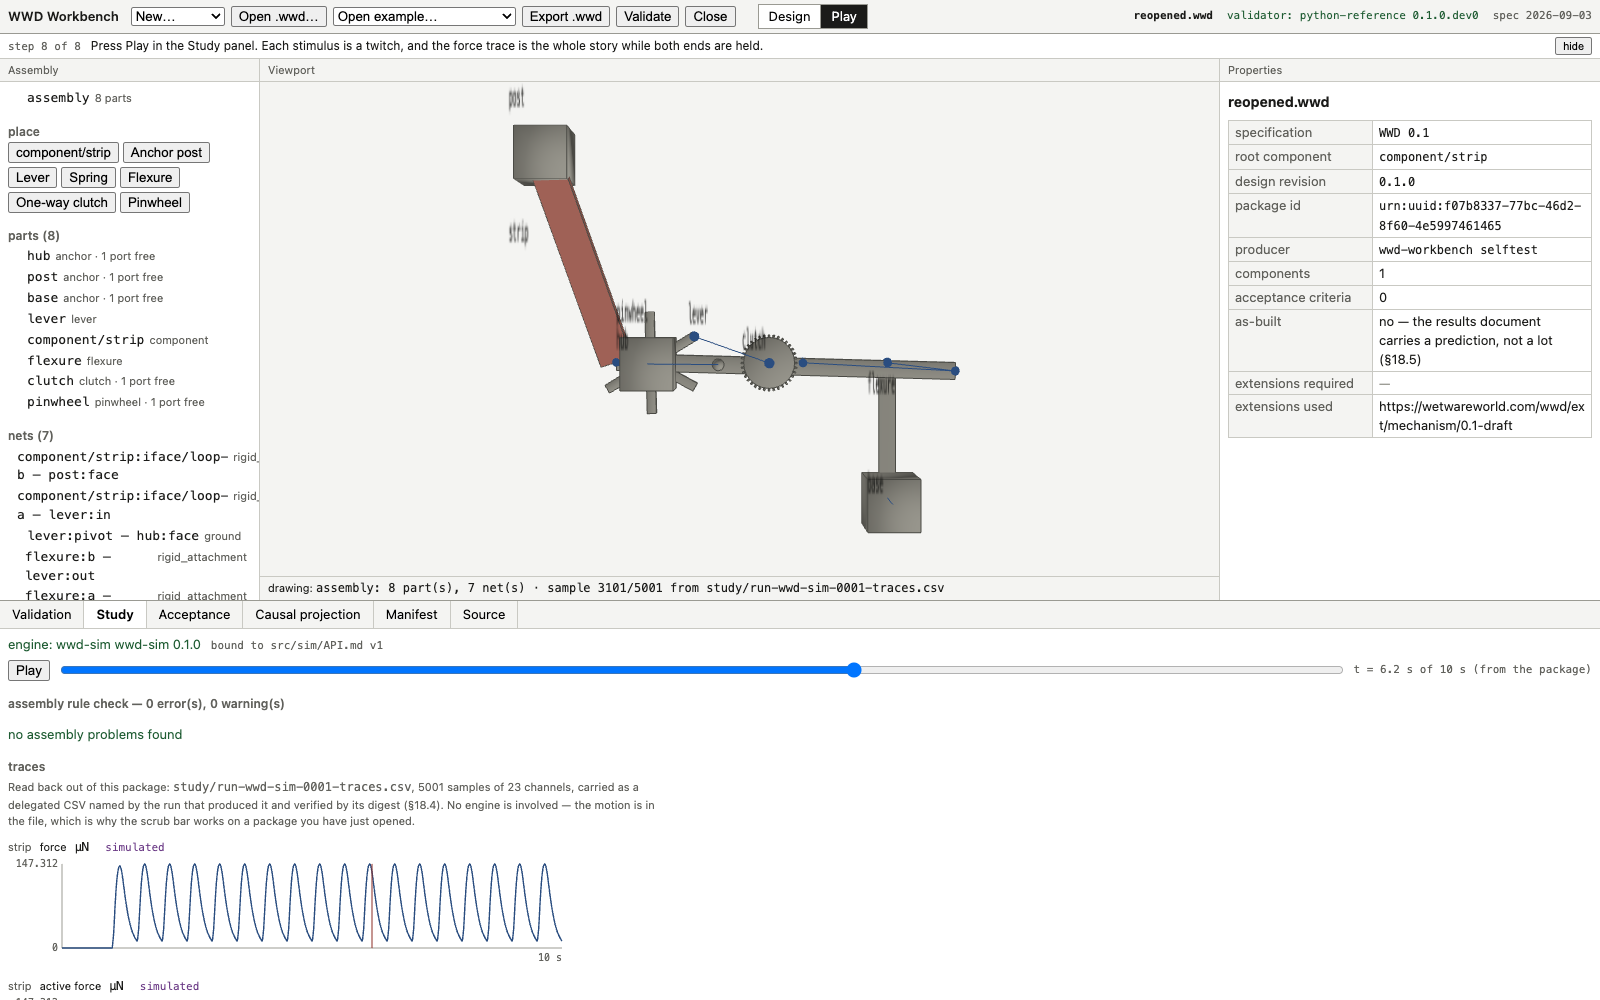This screenshot has width=1600, height=1000.
Task: Place a Lever part
Action: [32, 177]
